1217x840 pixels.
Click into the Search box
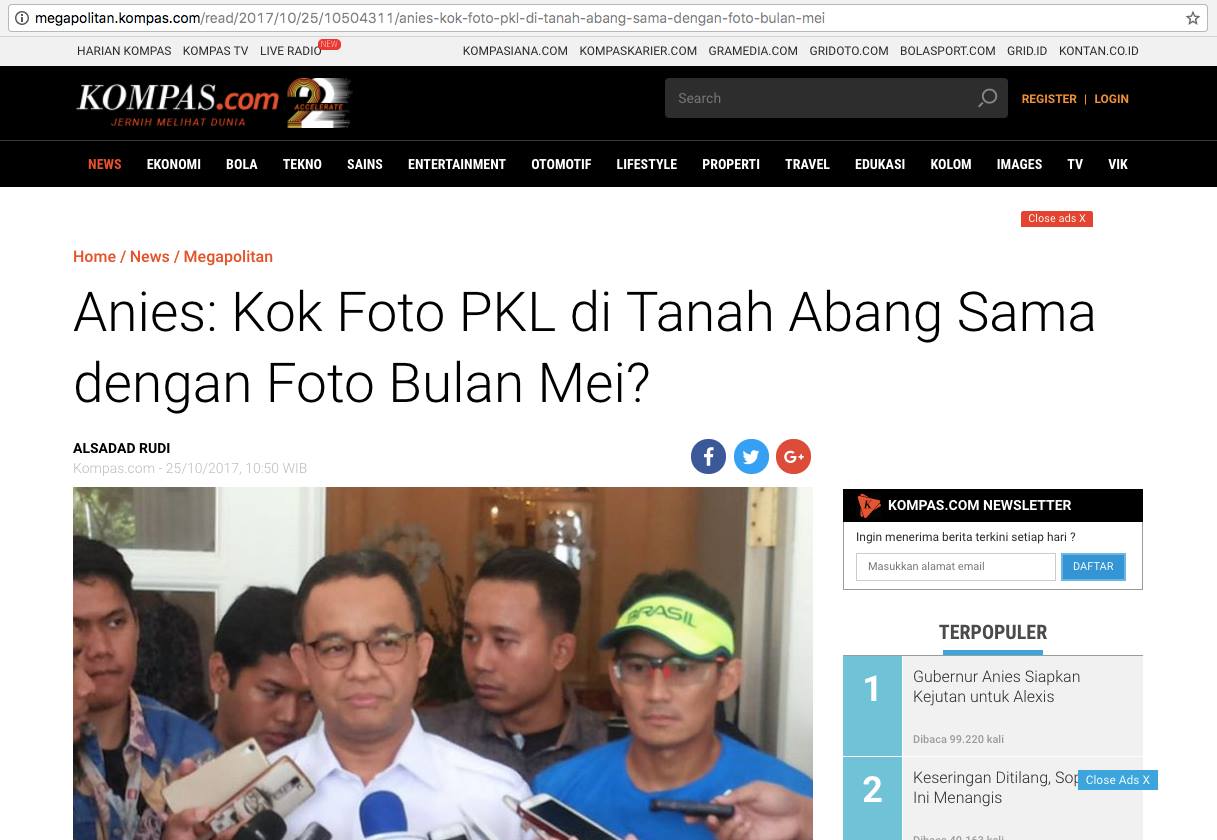point(820,98)
